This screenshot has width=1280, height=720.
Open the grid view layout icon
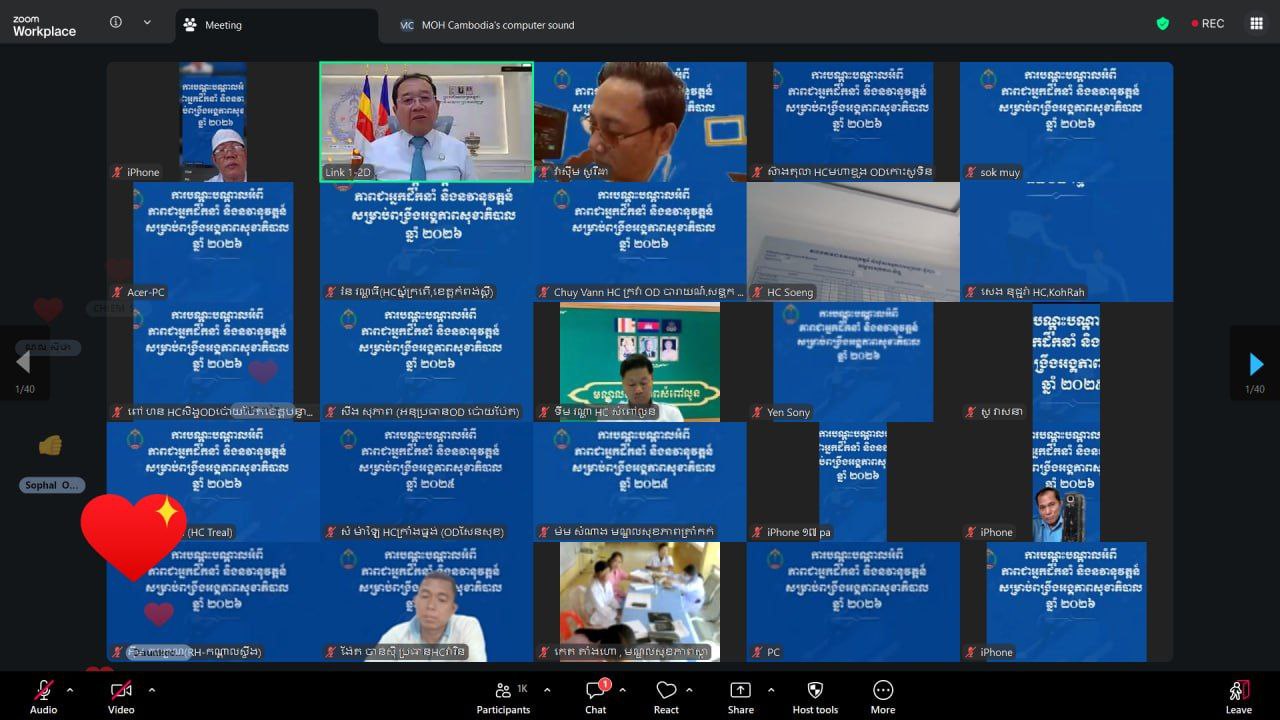pyautogui.click(x=1256, y=24)
